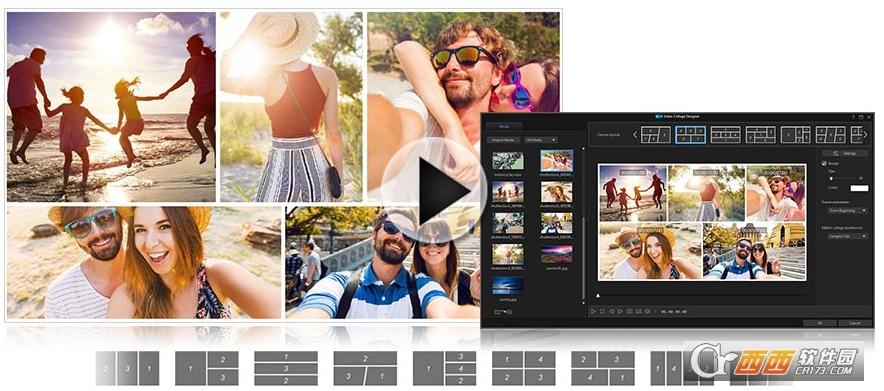
Task: Click the large play button overlay
Action: click(434, 190)
